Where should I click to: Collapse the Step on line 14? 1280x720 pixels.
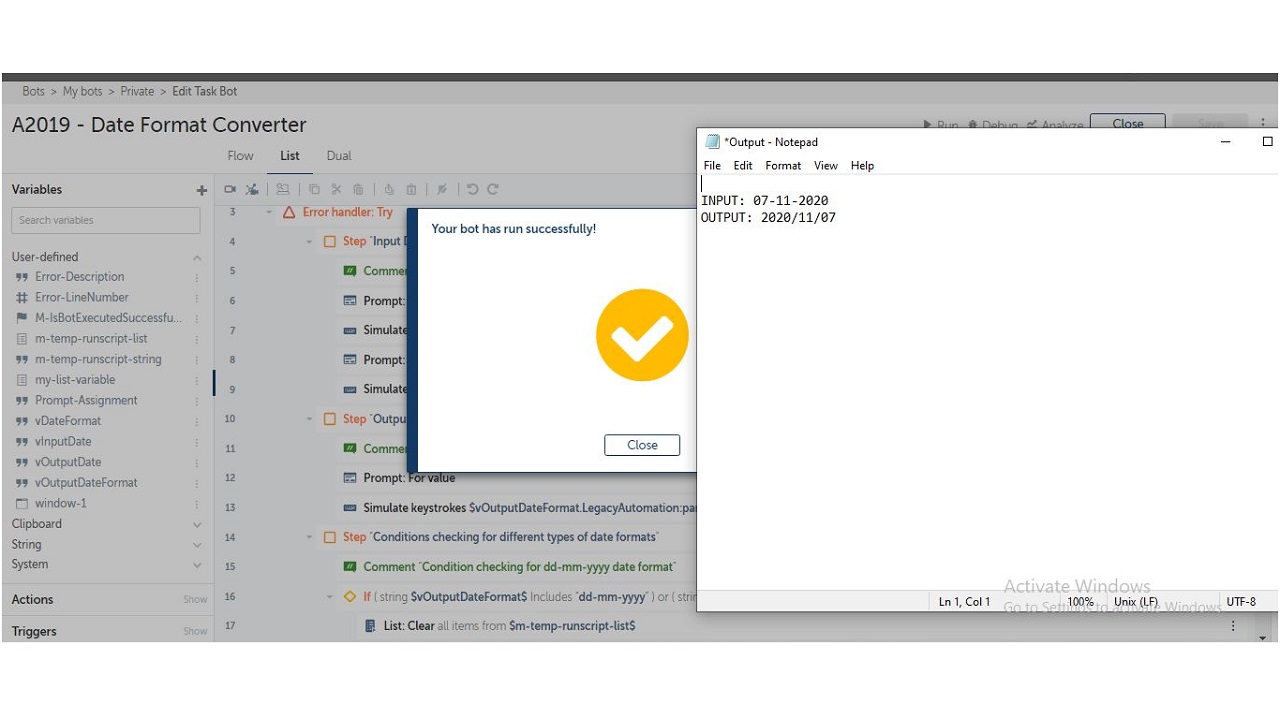[x=309, y=537]
